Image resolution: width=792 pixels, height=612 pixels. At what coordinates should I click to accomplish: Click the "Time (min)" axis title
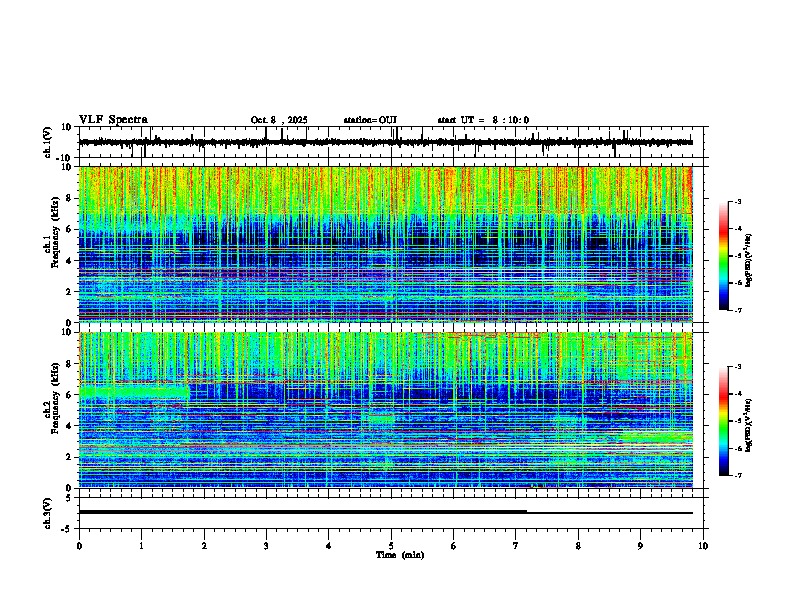click(x=400, y=555)
